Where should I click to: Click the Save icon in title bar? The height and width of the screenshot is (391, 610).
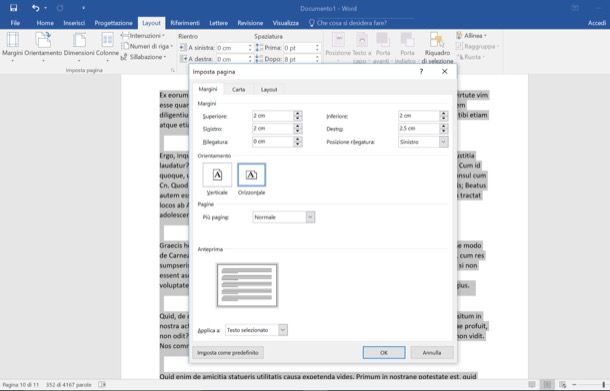point(14,8)
